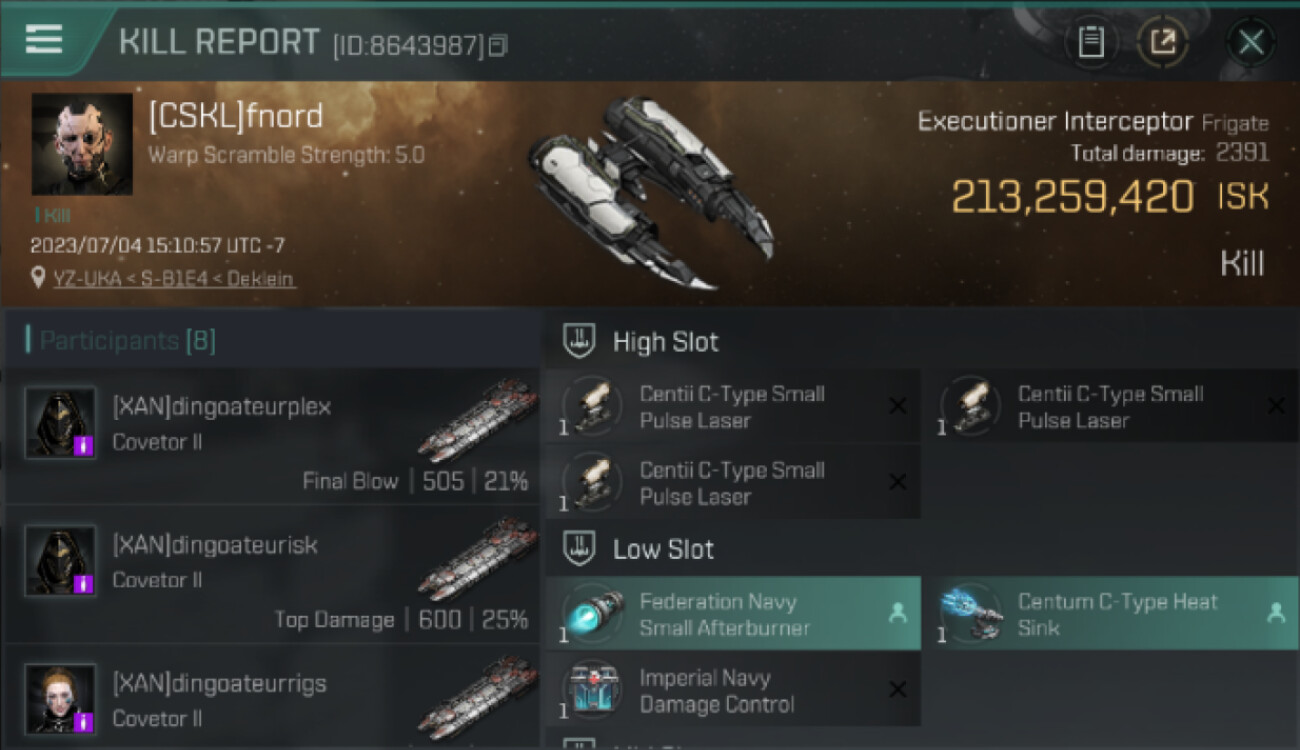Open dingoateurrigs's info badge
Viewport: 1300px width, 750px height.
click(85, 722)
